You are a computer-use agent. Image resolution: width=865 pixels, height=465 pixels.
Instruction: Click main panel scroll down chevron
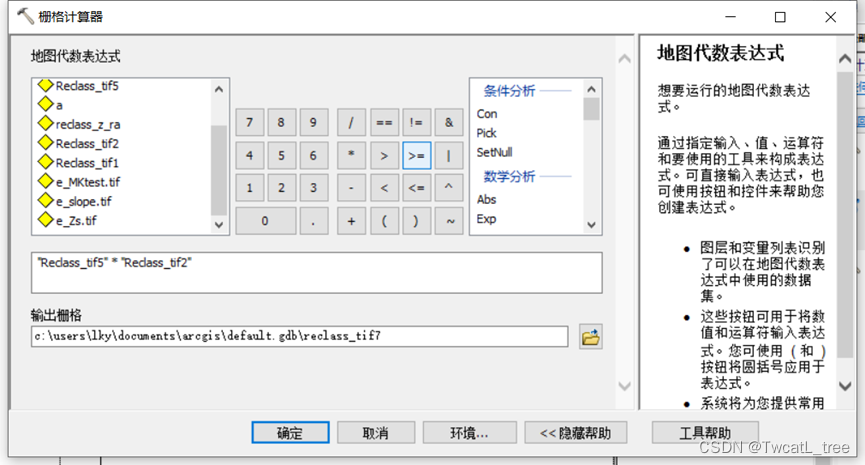coord(624,386)
